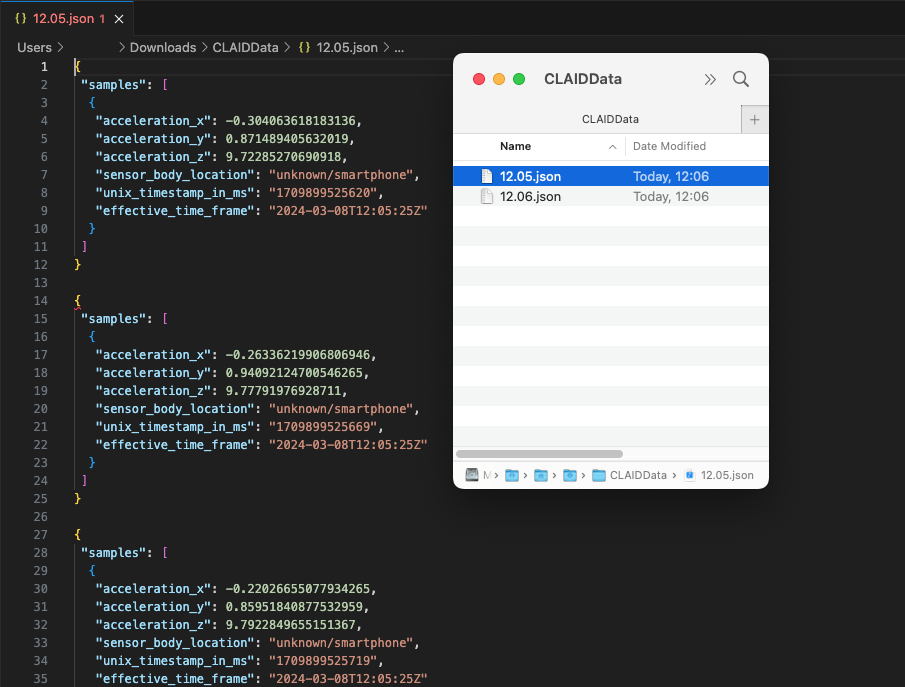905x687 pixels.
Task: Click the acceleration_x value -0.26336219906806946
Action: point(297,354)
